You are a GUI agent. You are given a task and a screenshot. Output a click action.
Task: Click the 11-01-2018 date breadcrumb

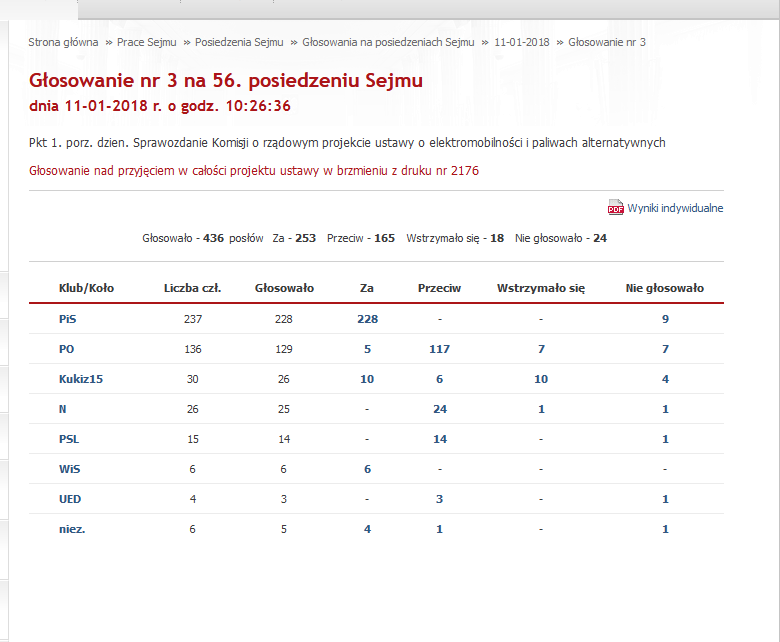(x=522, y=42)
